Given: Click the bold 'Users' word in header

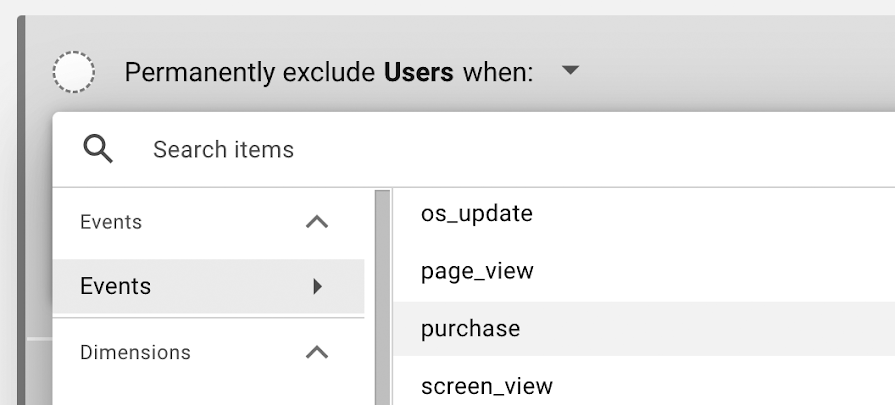Looking at the screenshot, I should coord(419,72).
